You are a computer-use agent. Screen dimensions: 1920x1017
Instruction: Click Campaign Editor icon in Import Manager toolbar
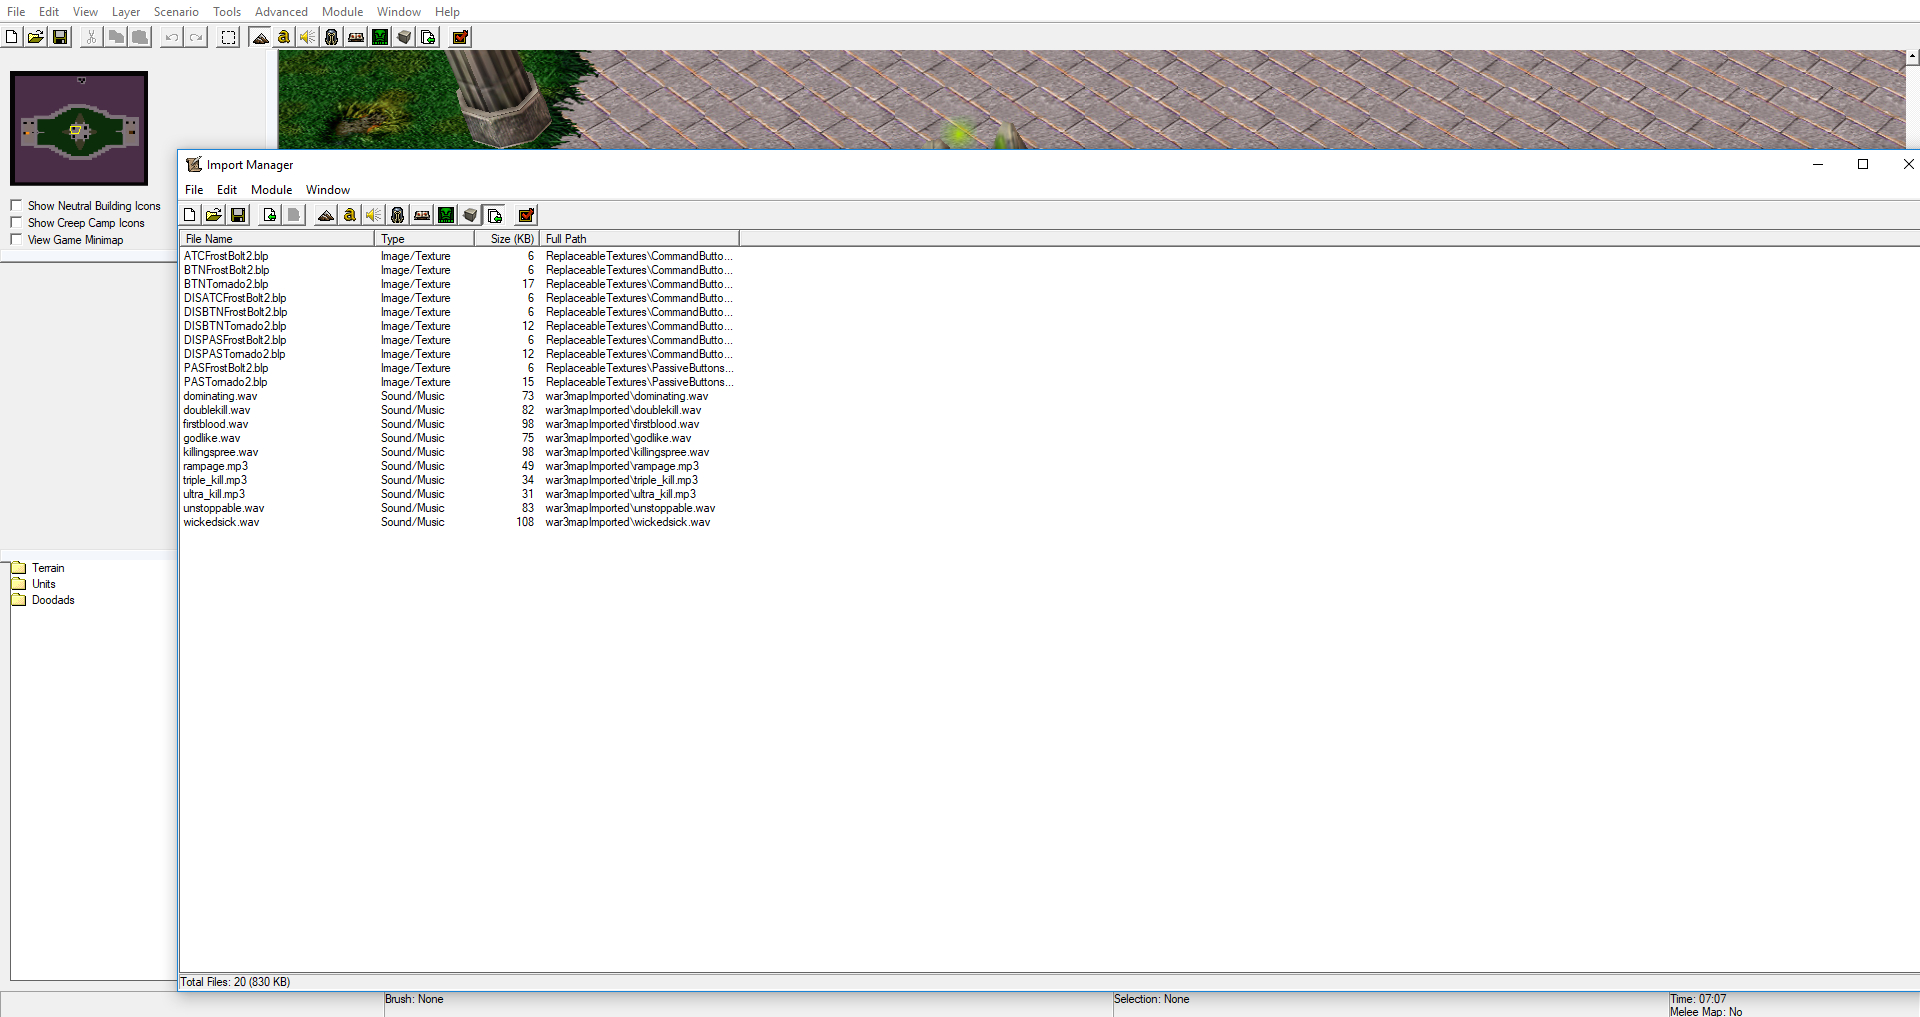(x=422, y=215)
